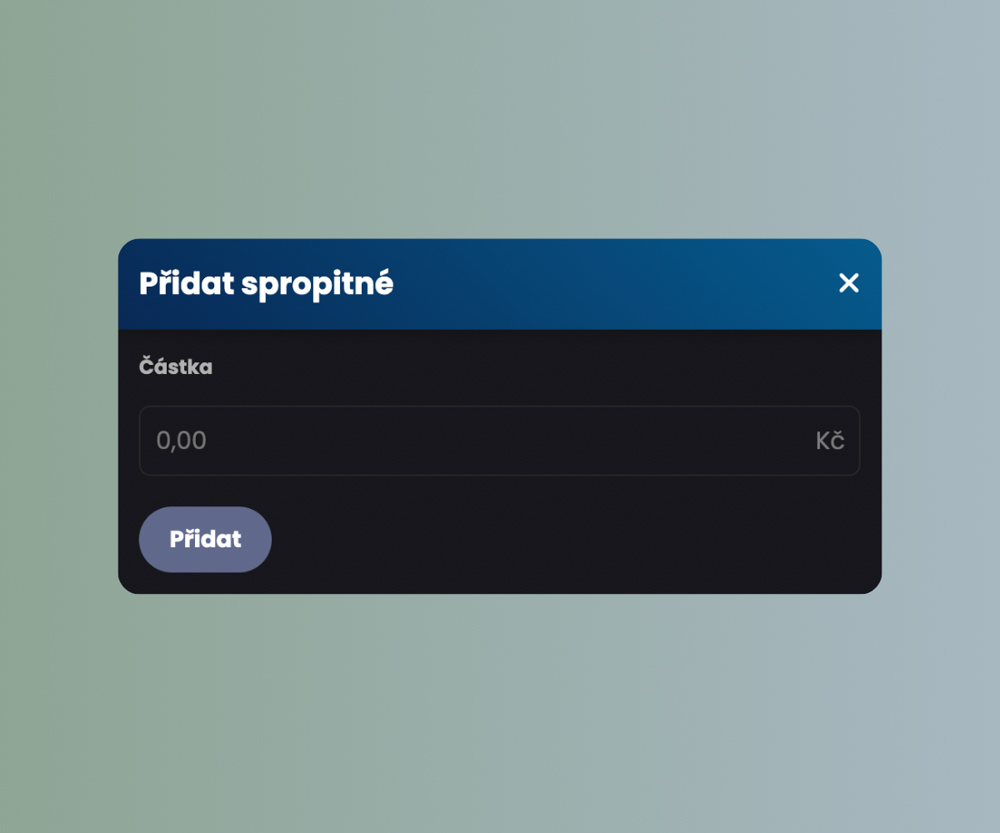Click the word spropitné in title

click(x=317, y=285)
